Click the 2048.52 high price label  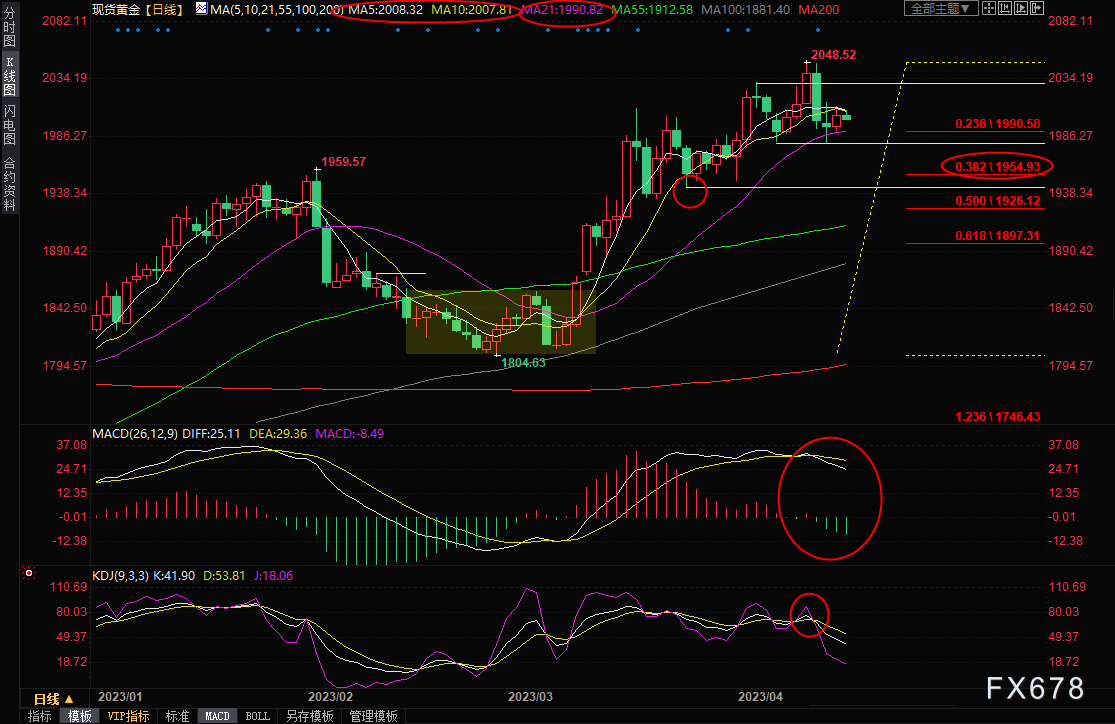(x=833, y=55)
